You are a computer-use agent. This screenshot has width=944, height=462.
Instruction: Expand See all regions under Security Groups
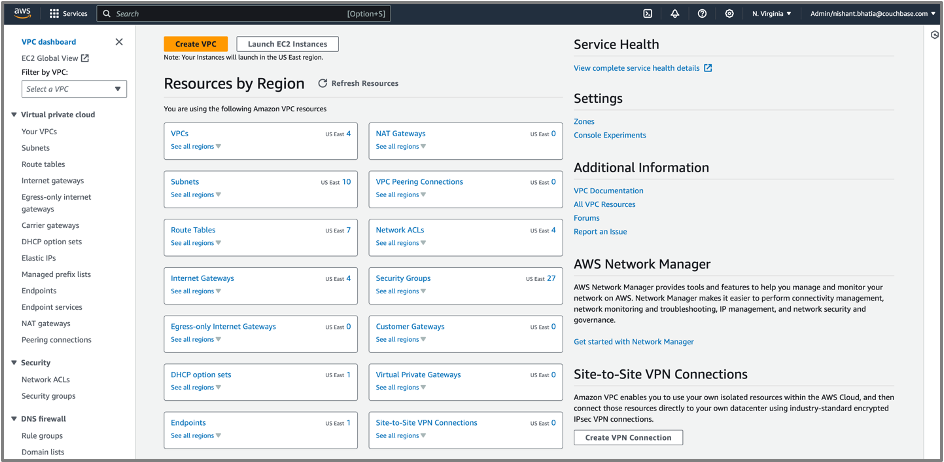click(400, 291)
